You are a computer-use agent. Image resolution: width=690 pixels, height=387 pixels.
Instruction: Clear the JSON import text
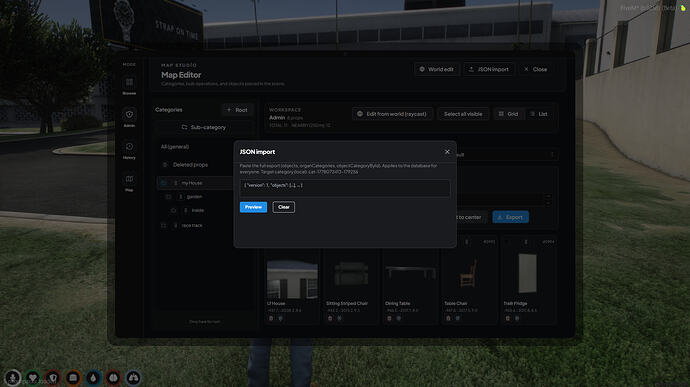click(284, 207)
